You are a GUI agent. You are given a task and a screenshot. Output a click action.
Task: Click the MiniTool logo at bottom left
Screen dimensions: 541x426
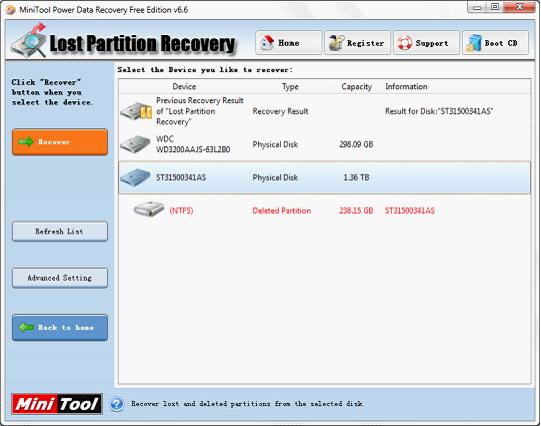pyautogui.click(x=57, y=404)
